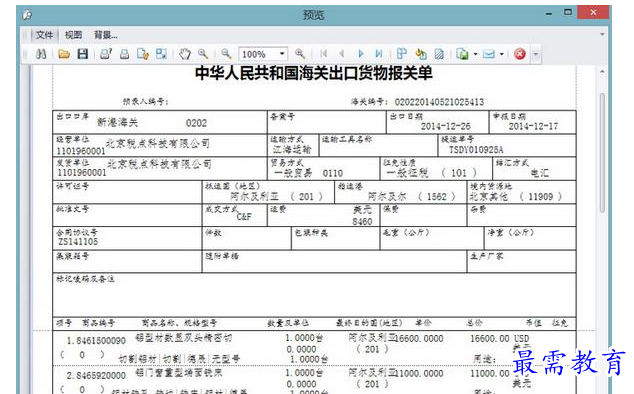The width and height of the screenshot is (634, 394).
Task: Click the declaration date 2014-12-17
Action: [x=533, y=126]
